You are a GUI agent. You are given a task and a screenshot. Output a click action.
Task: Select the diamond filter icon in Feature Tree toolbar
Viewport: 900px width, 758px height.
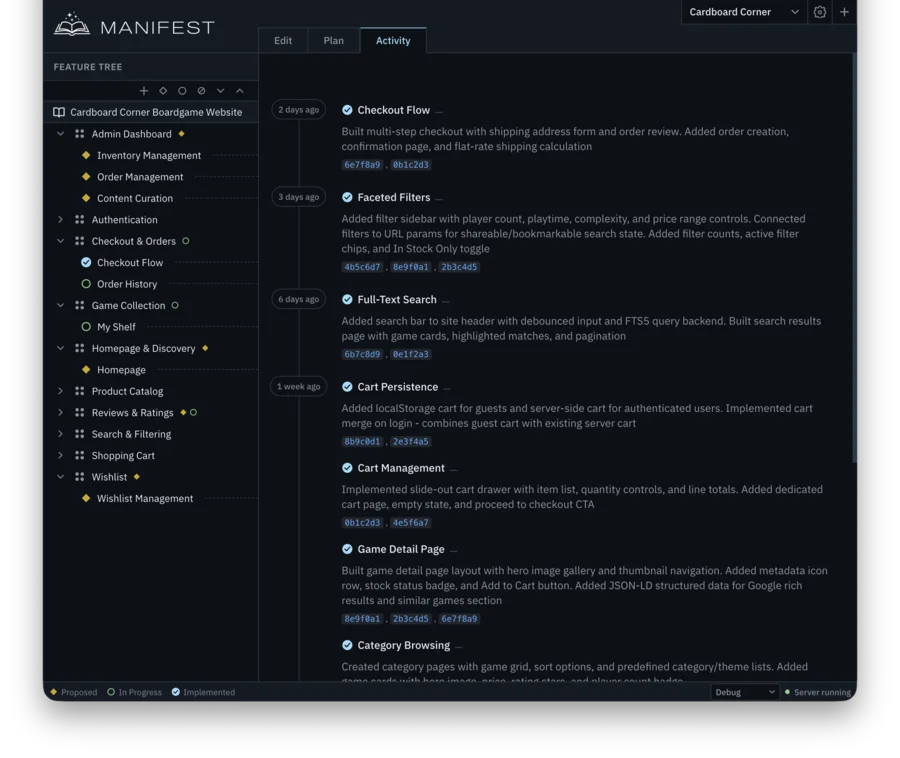tap(163, 90)
